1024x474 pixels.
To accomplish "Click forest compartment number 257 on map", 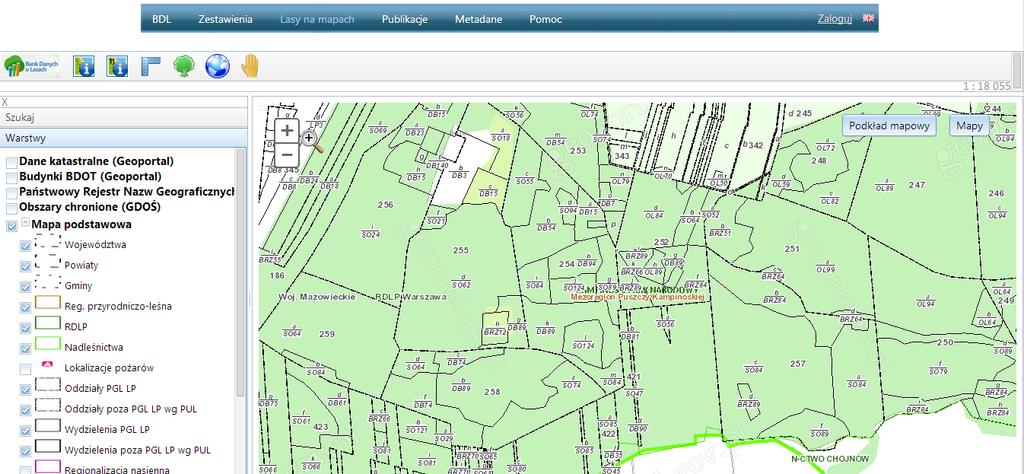I will [x=797, y=364].
